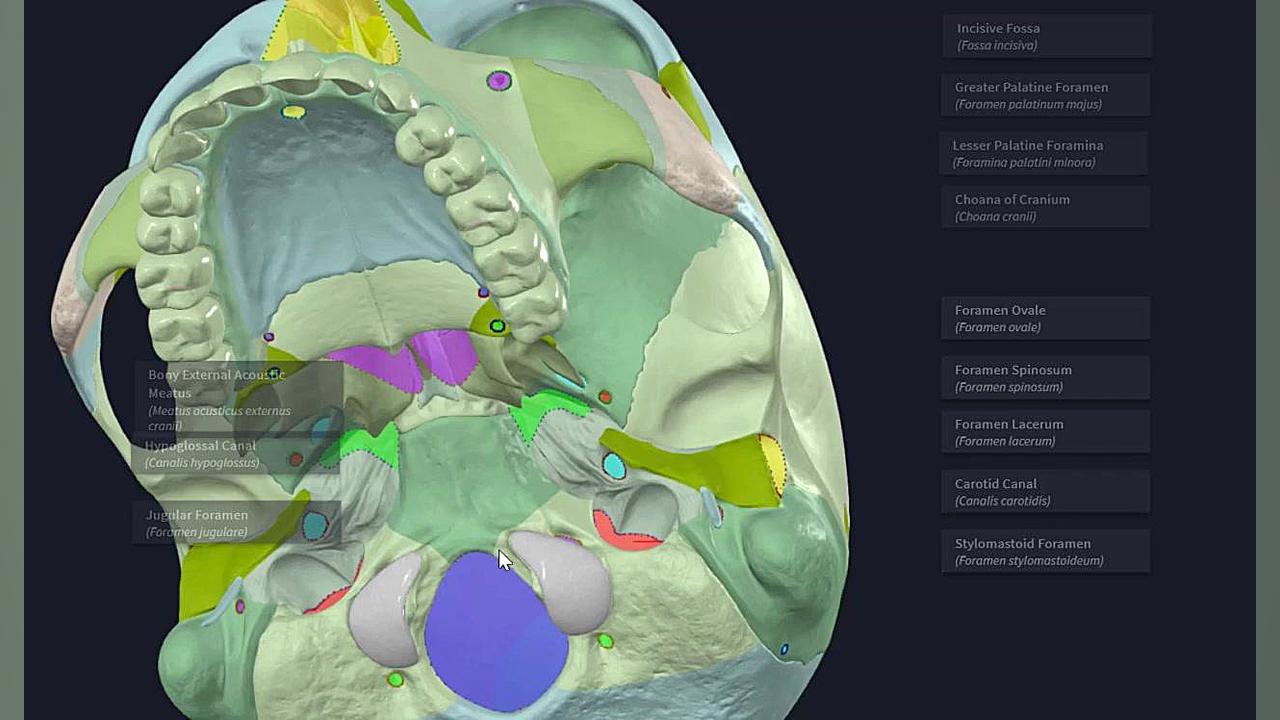1280x720 pixels.
Task: Click the Foramen Lacerum label
Action: pyautogui.click(x=1045, y=432)
